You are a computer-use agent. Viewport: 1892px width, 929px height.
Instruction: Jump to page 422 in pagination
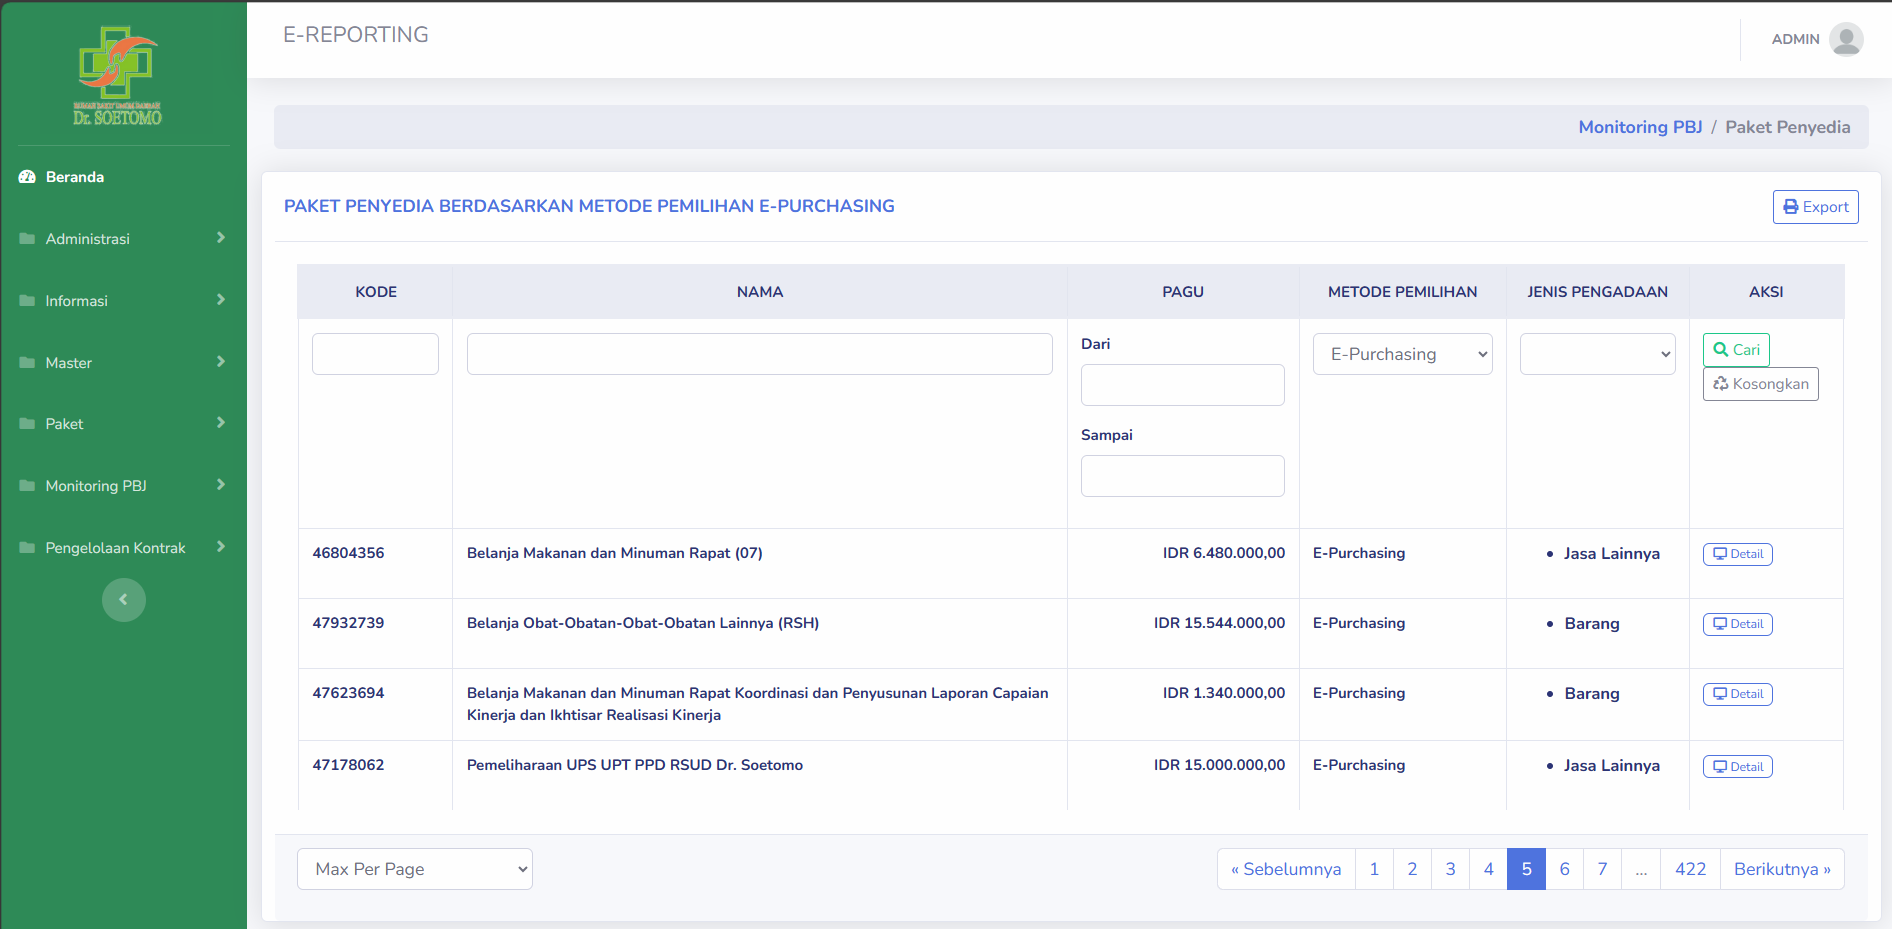[x=1690, y=869]
